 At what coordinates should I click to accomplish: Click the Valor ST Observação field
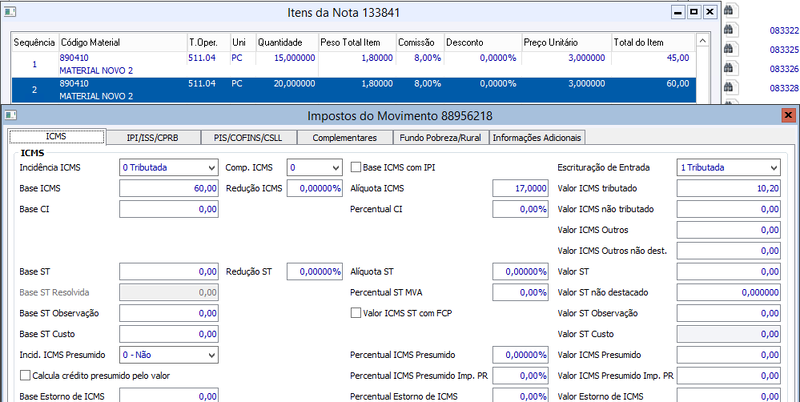[x=729, y=313]
